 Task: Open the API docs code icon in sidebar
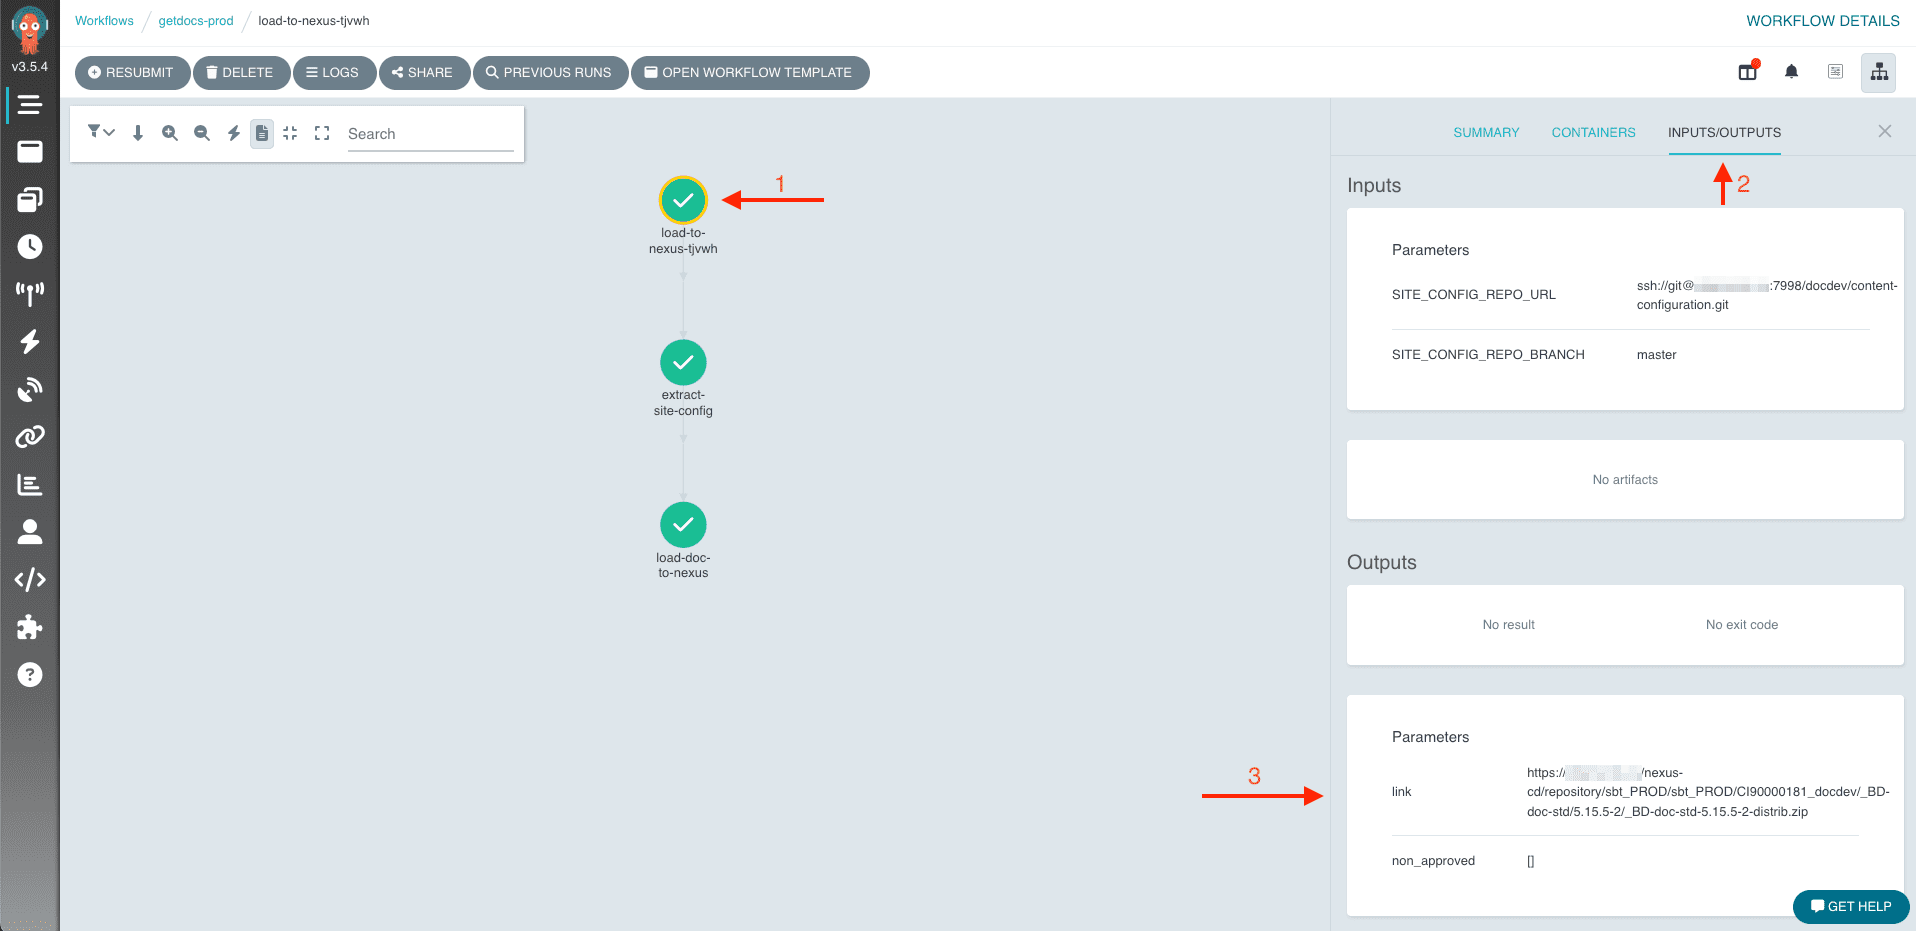[x=30, y=580]
